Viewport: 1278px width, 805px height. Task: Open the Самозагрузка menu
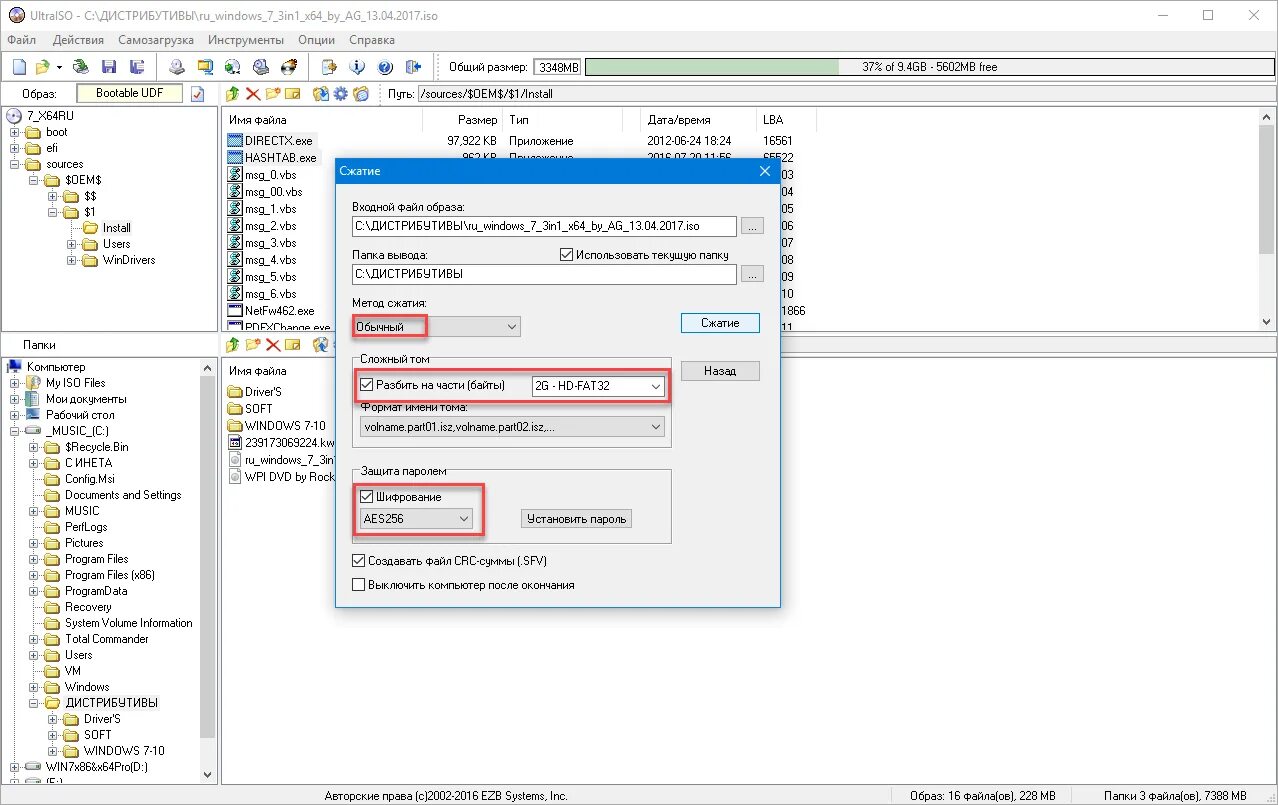(157, 40)
